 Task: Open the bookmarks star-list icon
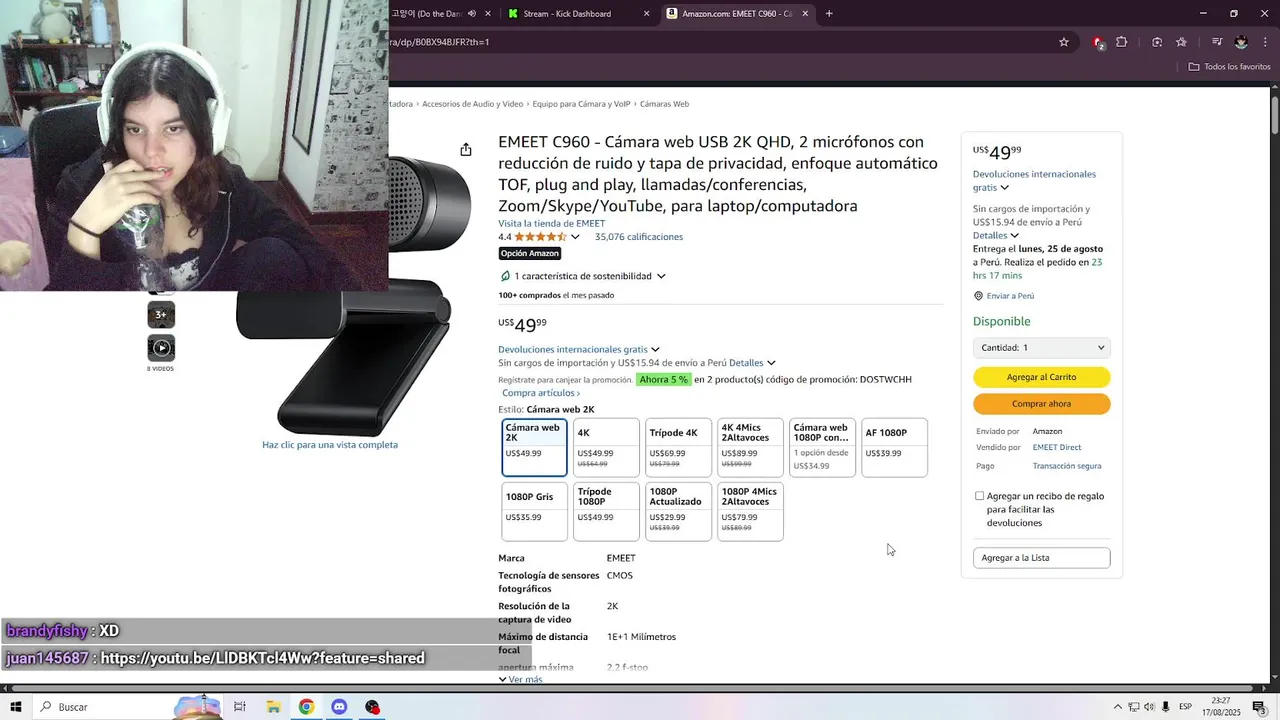click(x=1181, y=42)
